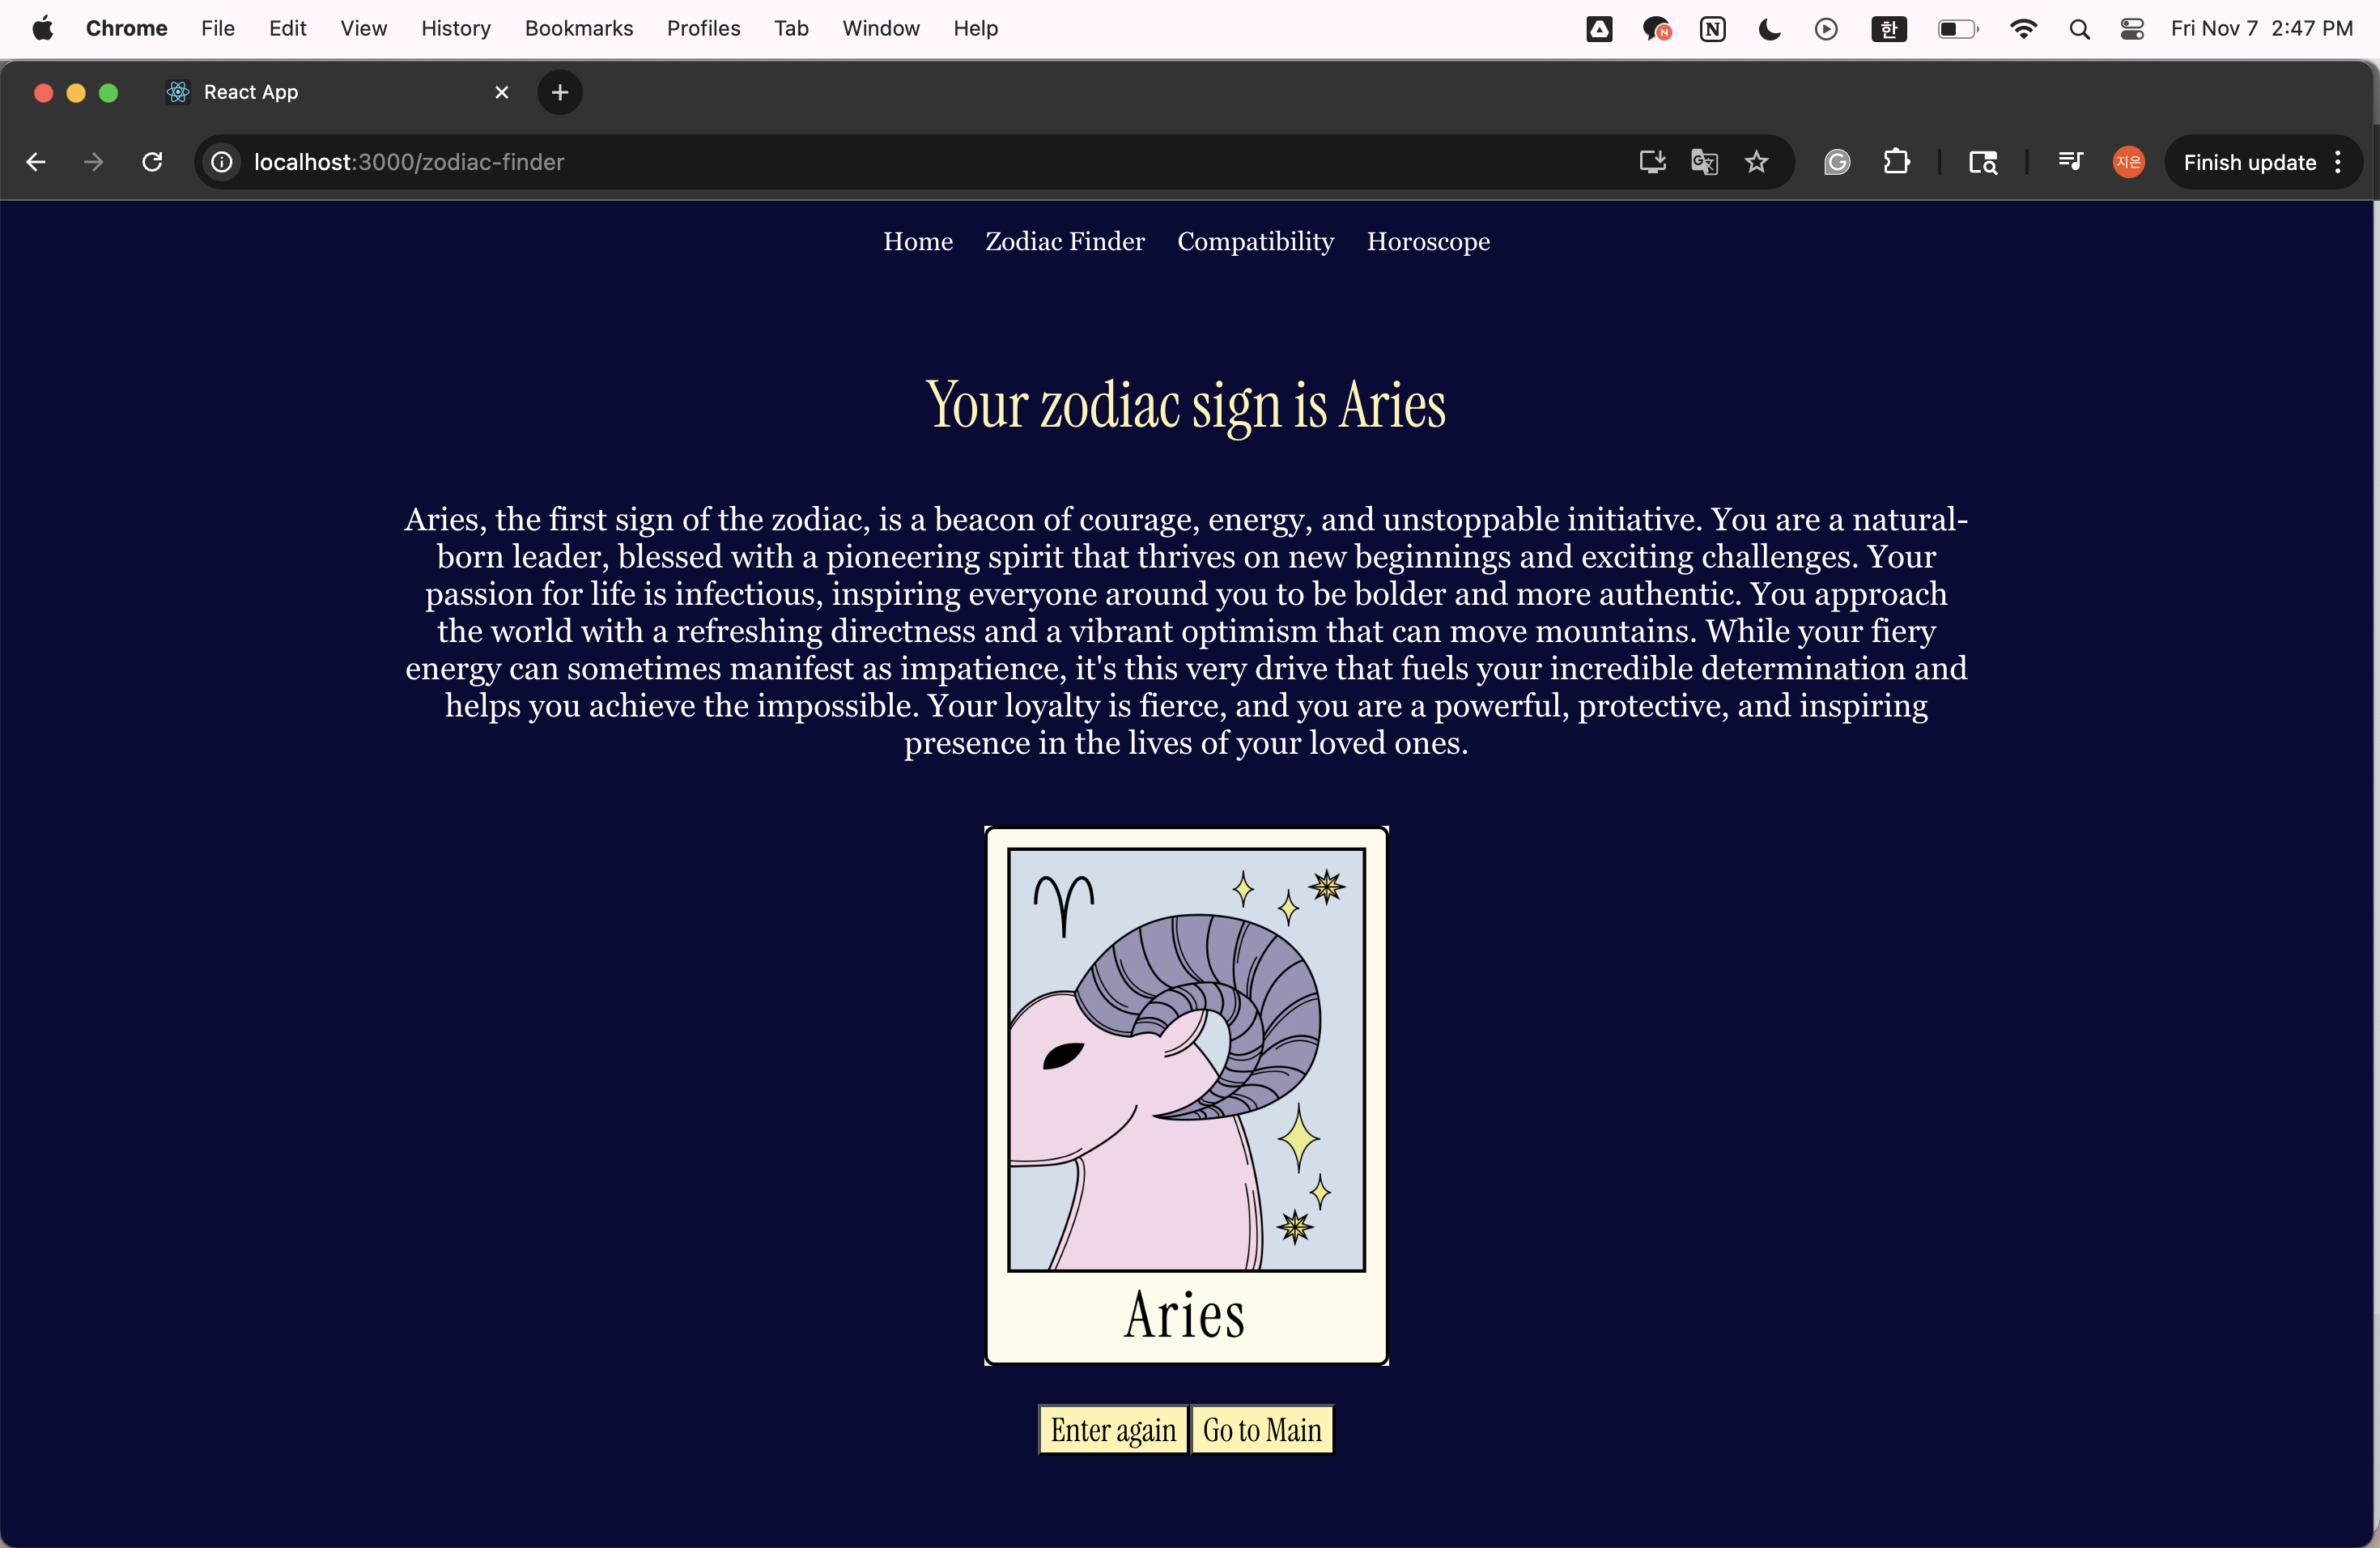The width and height of the screenshot is (2380, 1548).
Task: Open the Bookmarks menu
Action: [x=578, y=29]
